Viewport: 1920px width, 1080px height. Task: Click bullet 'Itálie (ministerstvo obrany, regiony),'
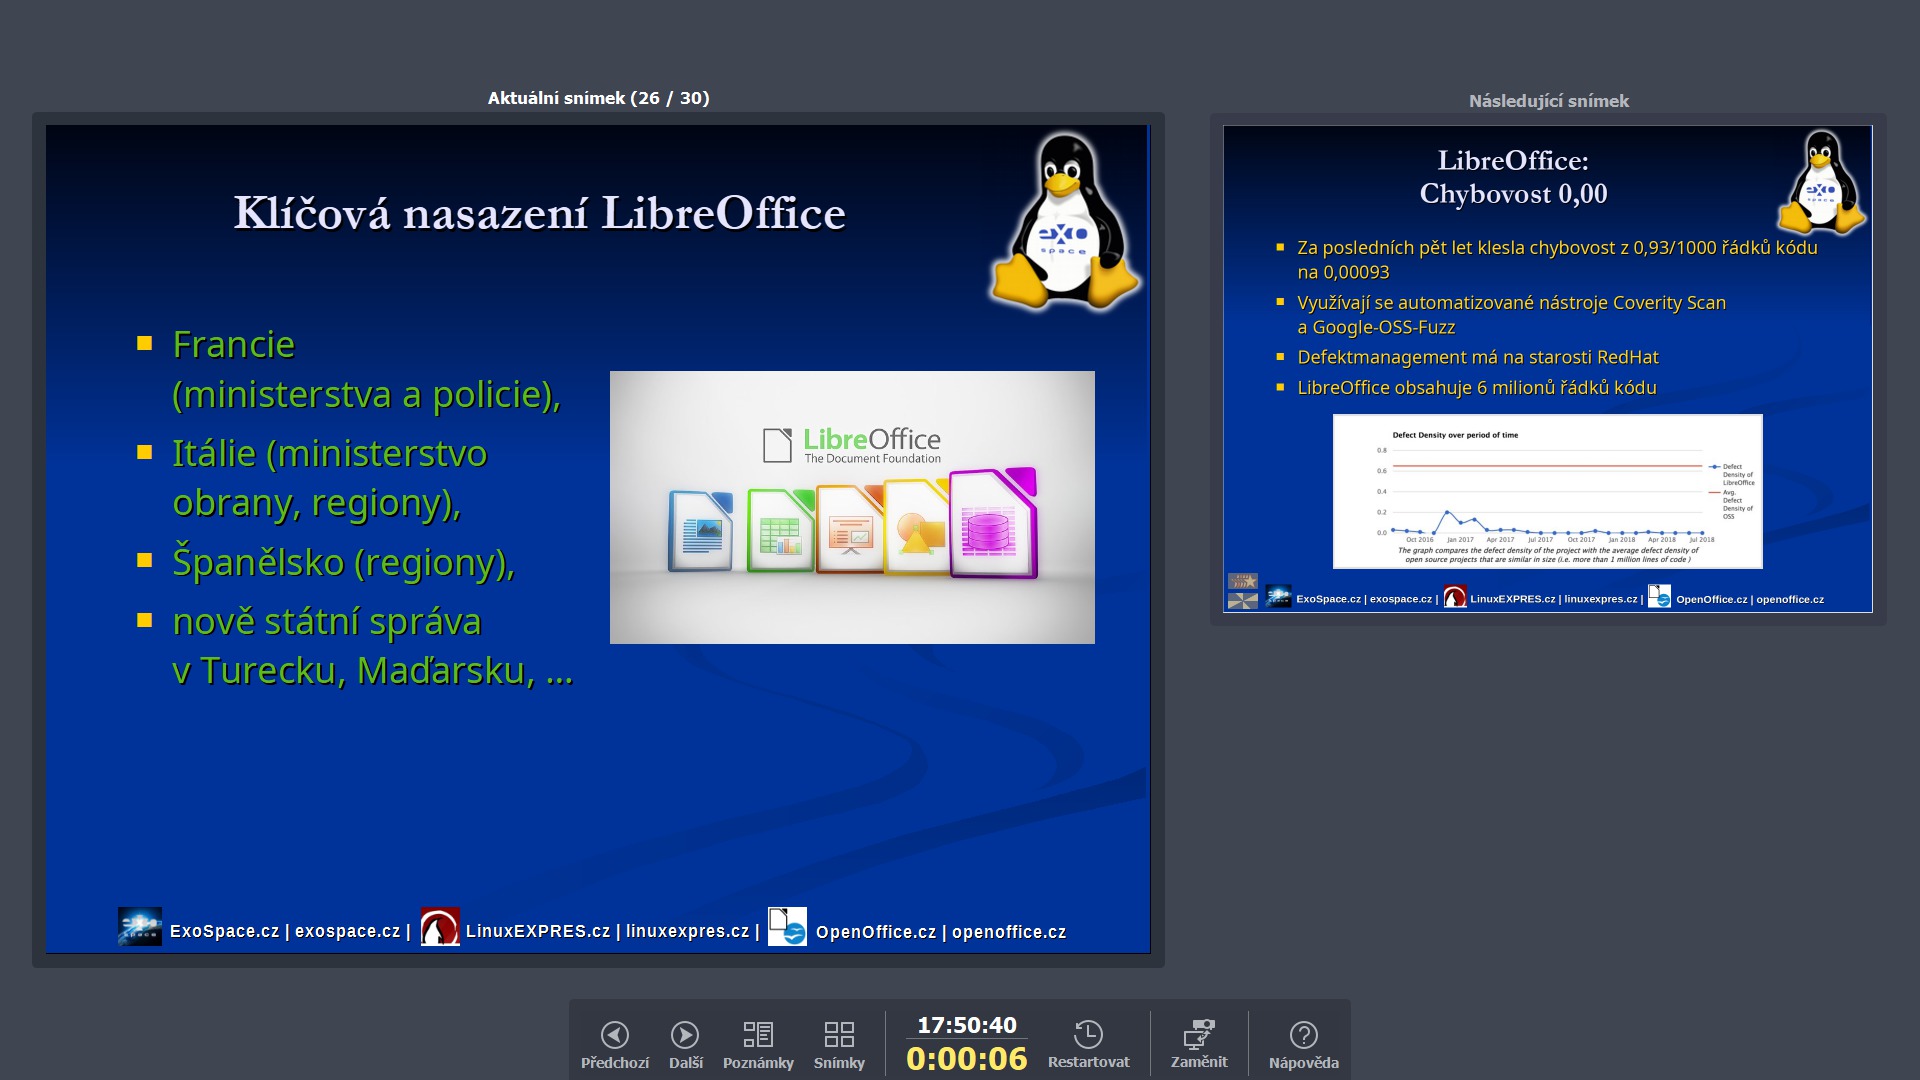[x=330, y=478]
